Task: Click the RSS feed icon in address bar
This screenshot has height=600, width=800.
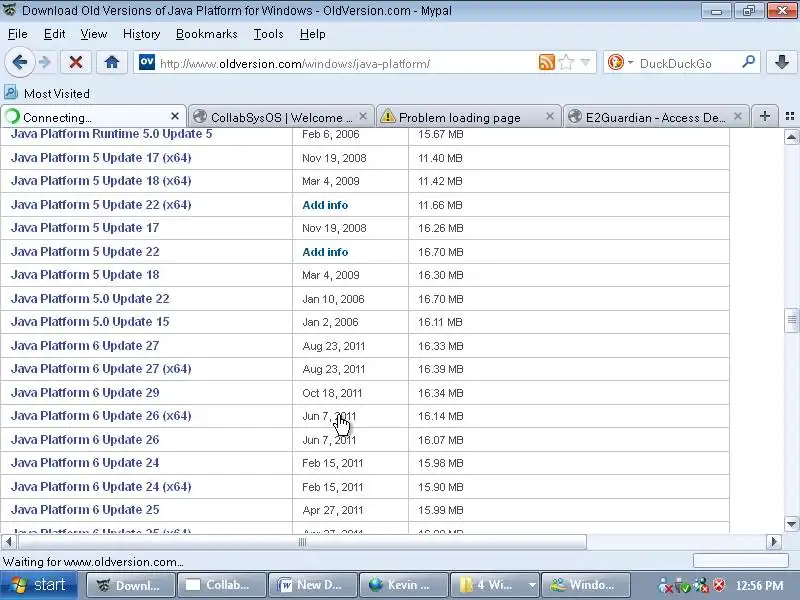Action: click(546, 62)
